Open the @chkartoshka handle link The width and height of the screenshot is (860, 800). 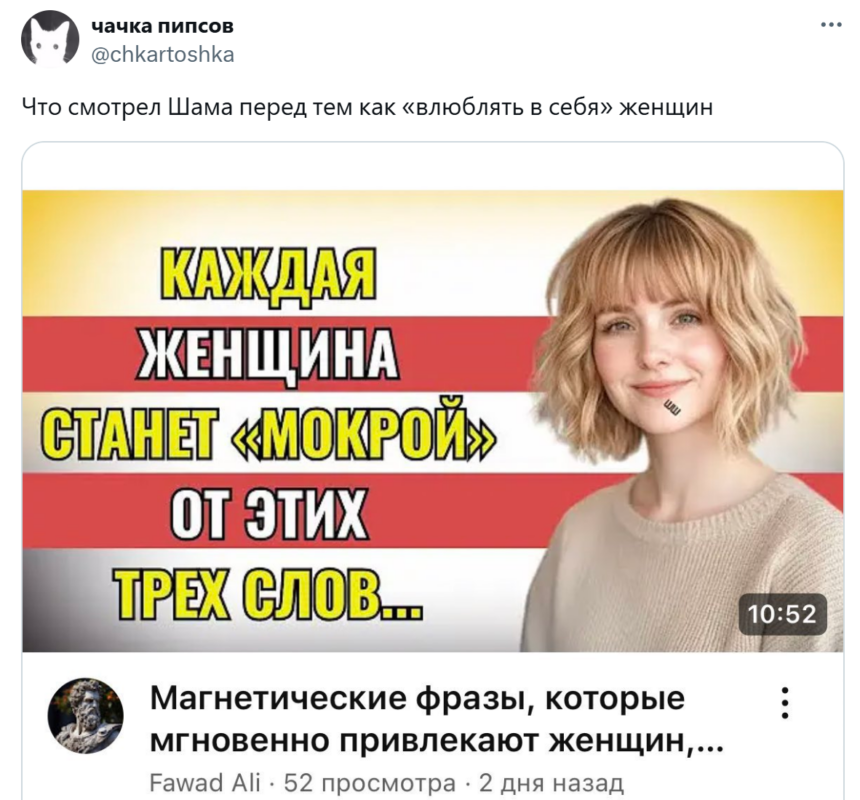coord(162,55)
